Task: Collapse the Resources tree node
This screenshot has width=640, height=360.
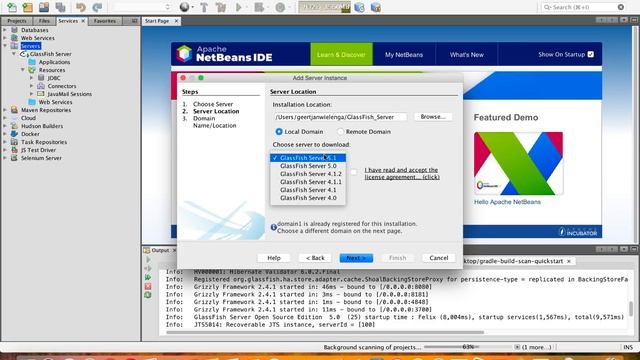Action: tap(23, 70)
